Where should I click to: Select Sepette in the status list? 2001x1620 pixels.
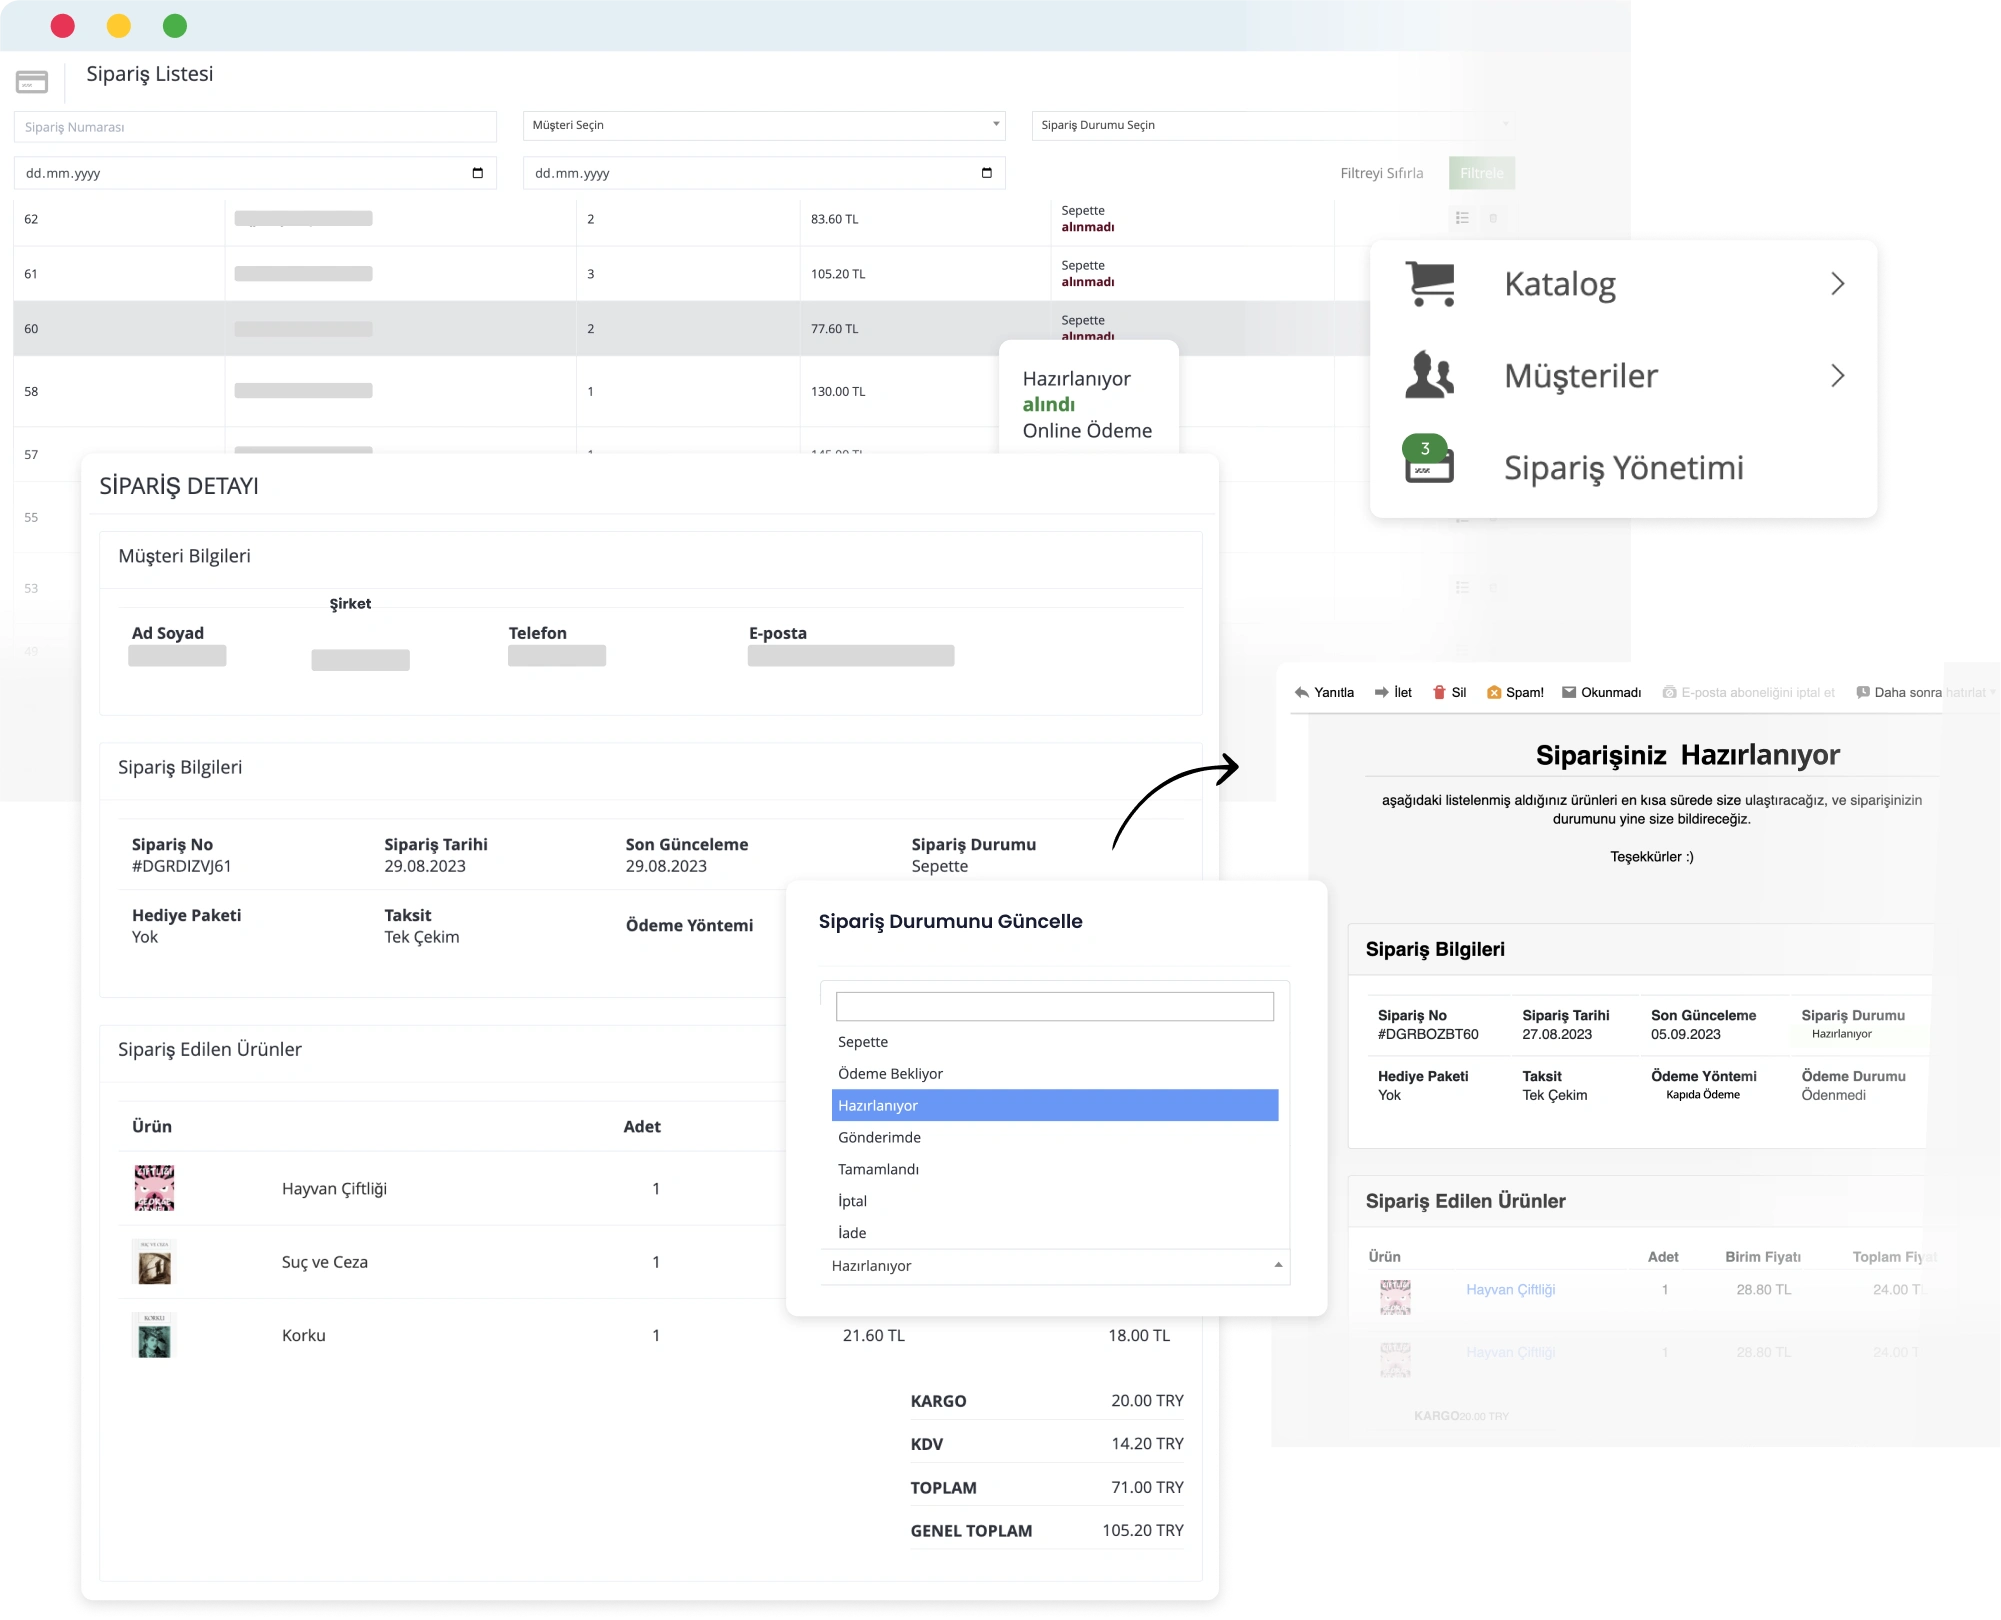click(x=1055, y=1042)
